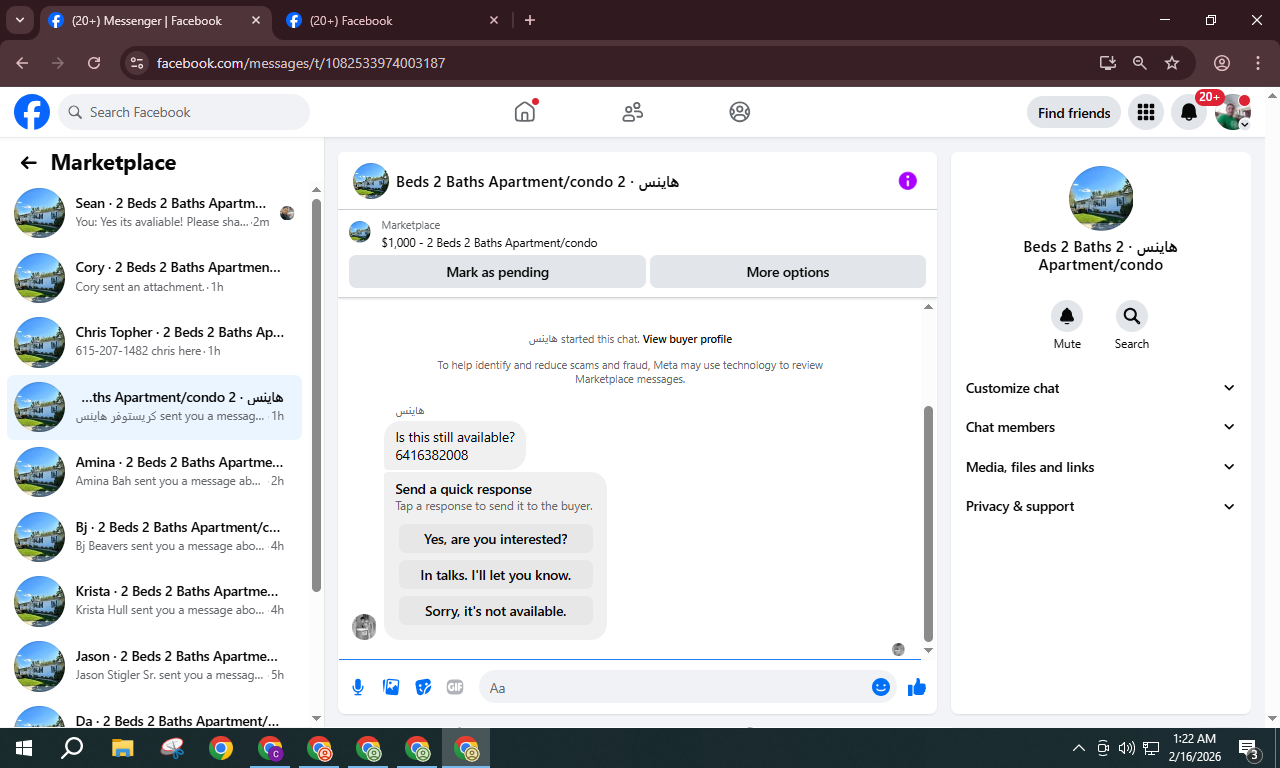Expand Customize chat section

click(1100, 388)
